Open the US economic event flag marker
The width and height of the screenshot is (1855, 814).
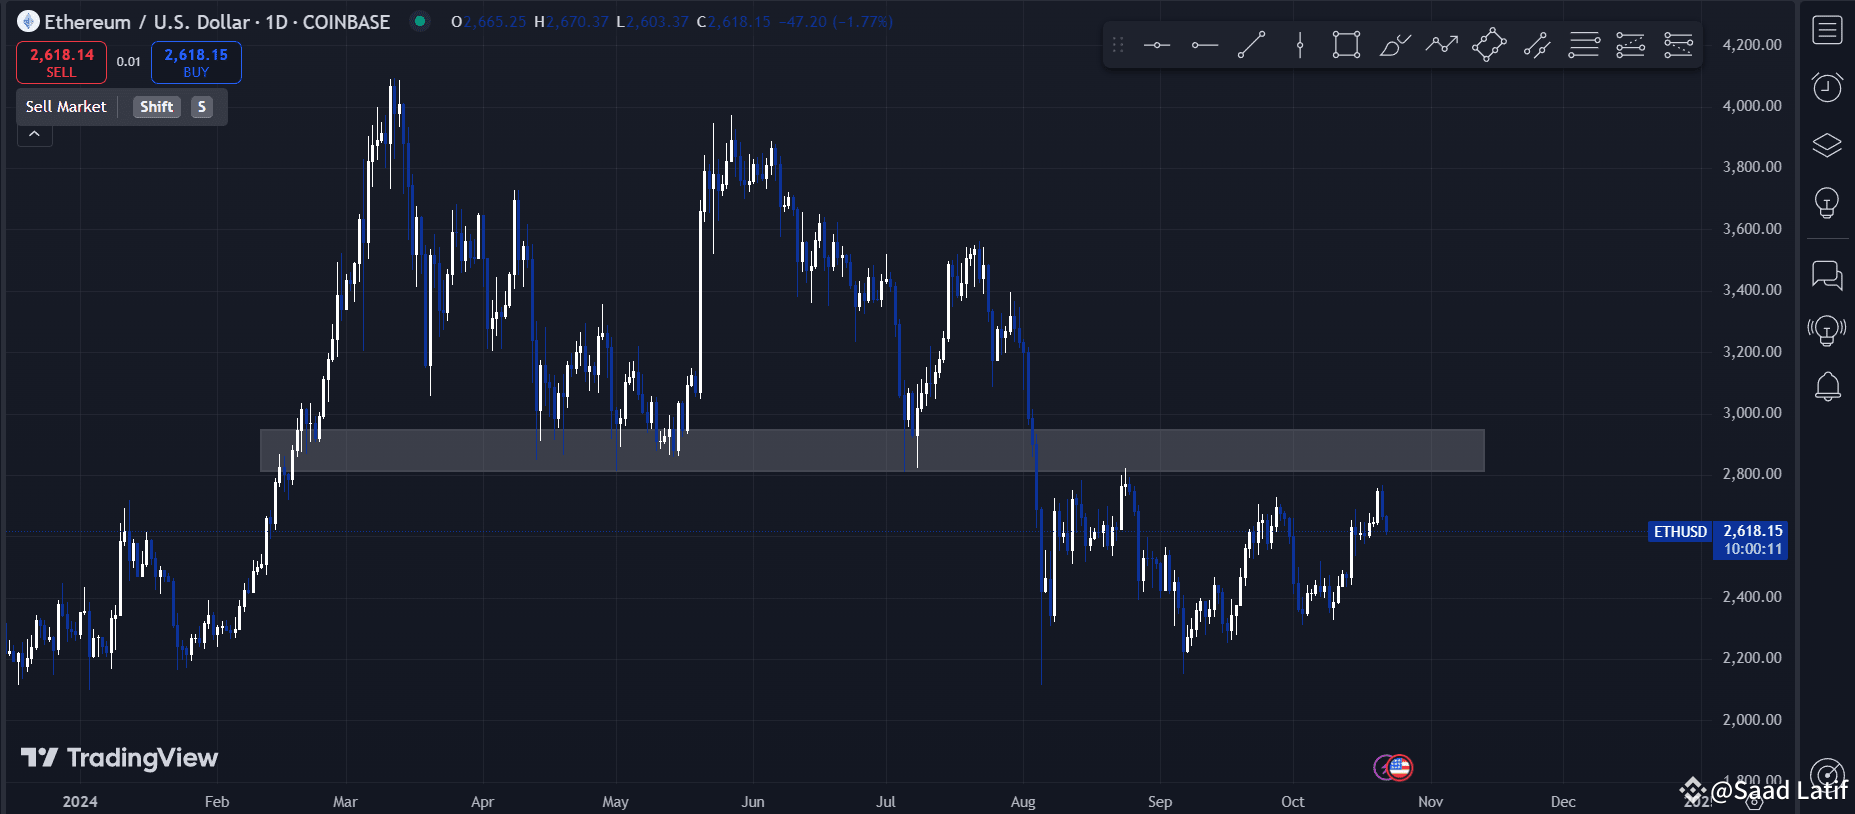[1400, 767]
